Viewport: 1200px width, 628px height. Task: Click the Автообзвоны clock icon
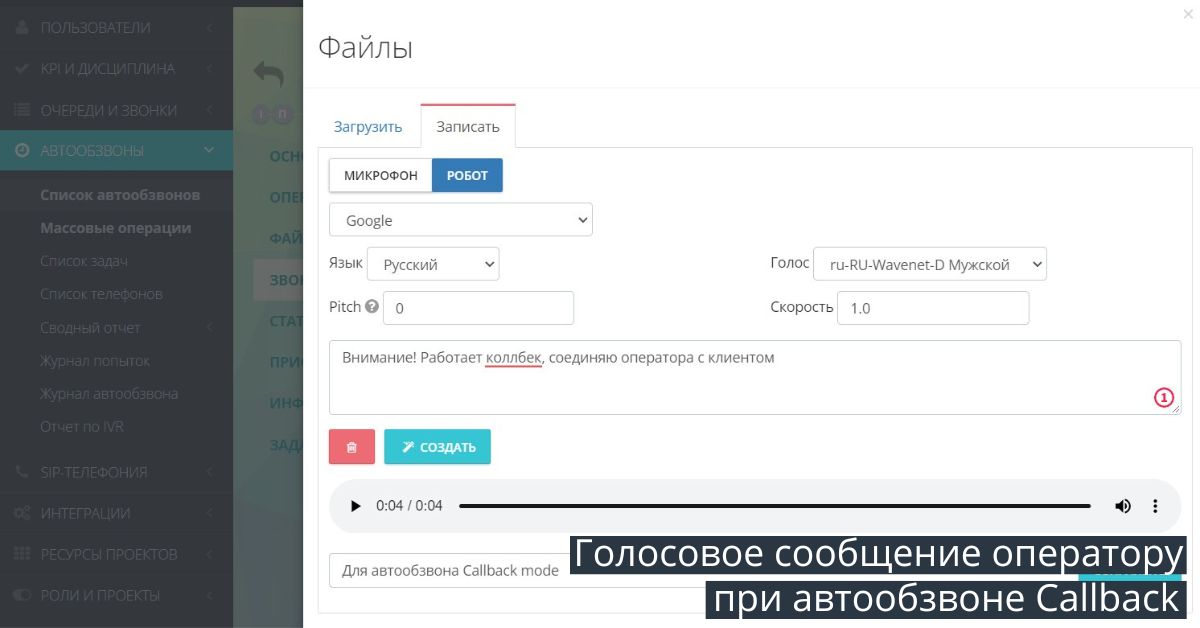click(21, 152)
